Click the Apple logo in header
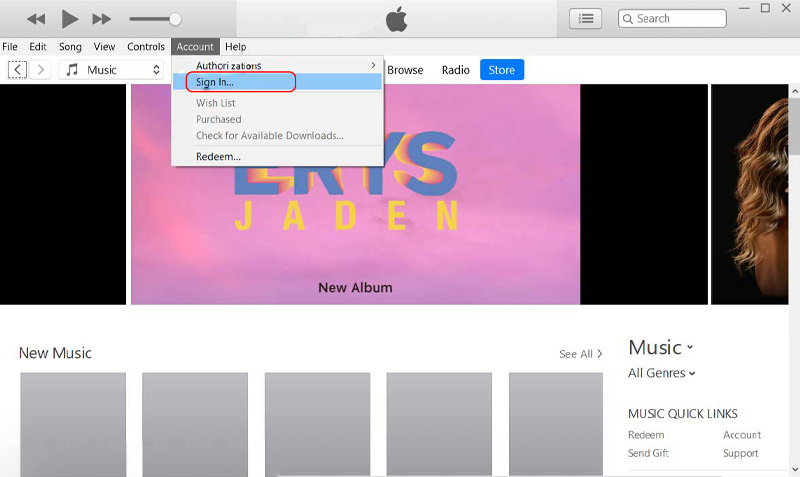 [x=396, y=19]
